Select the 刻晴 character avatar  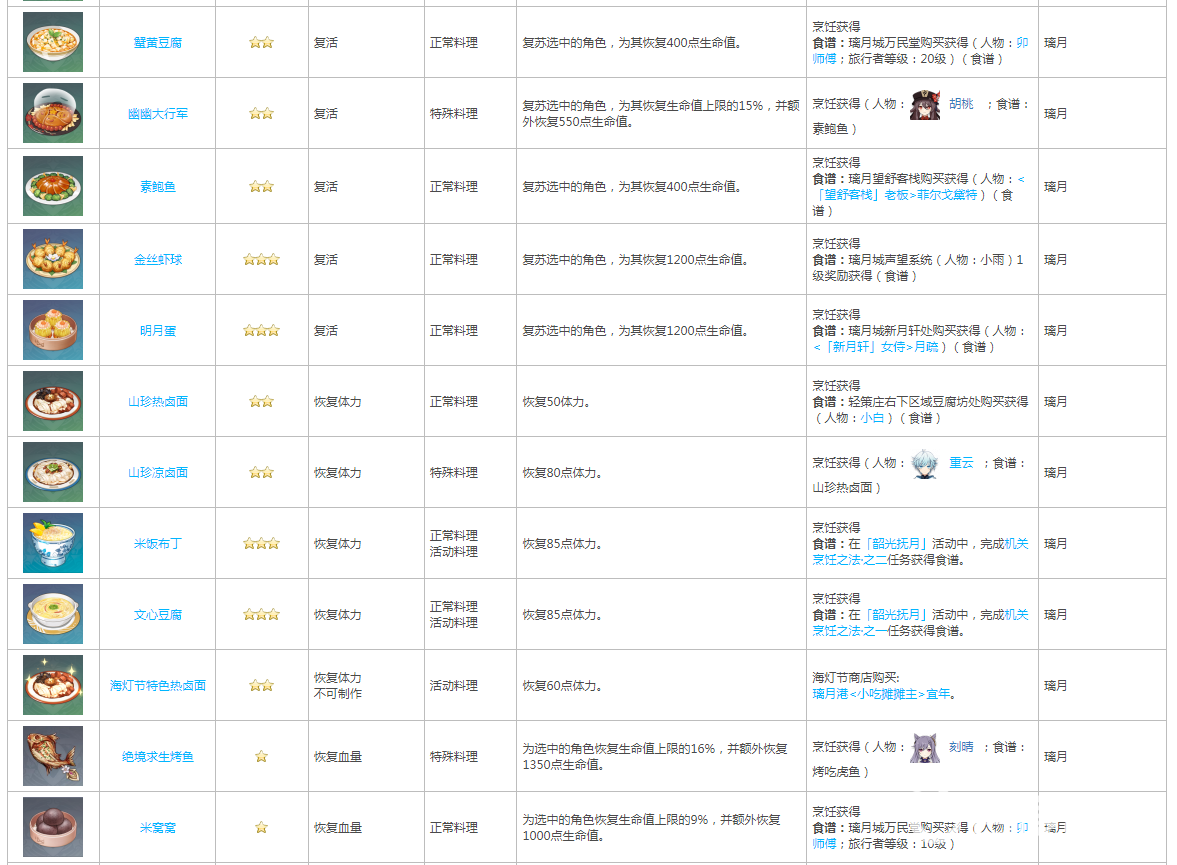(925, 748)
